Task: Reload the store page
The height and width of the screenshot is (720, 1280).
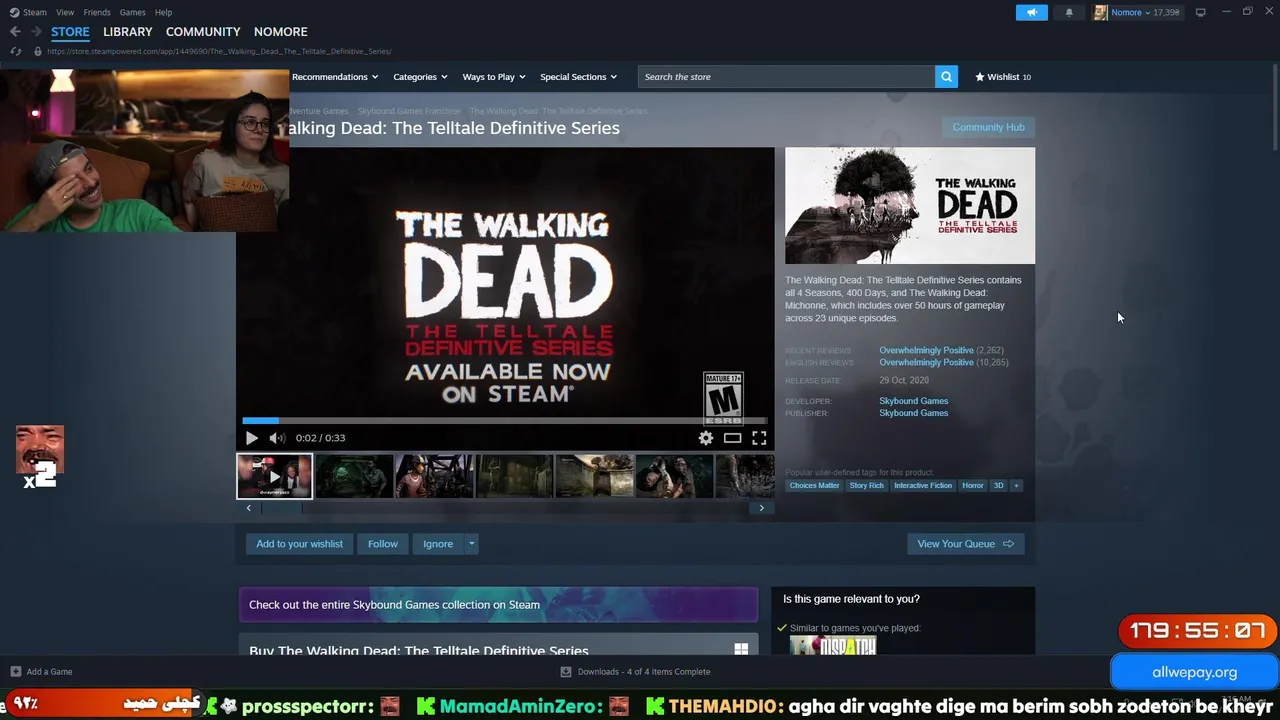Action: (15, 51)
